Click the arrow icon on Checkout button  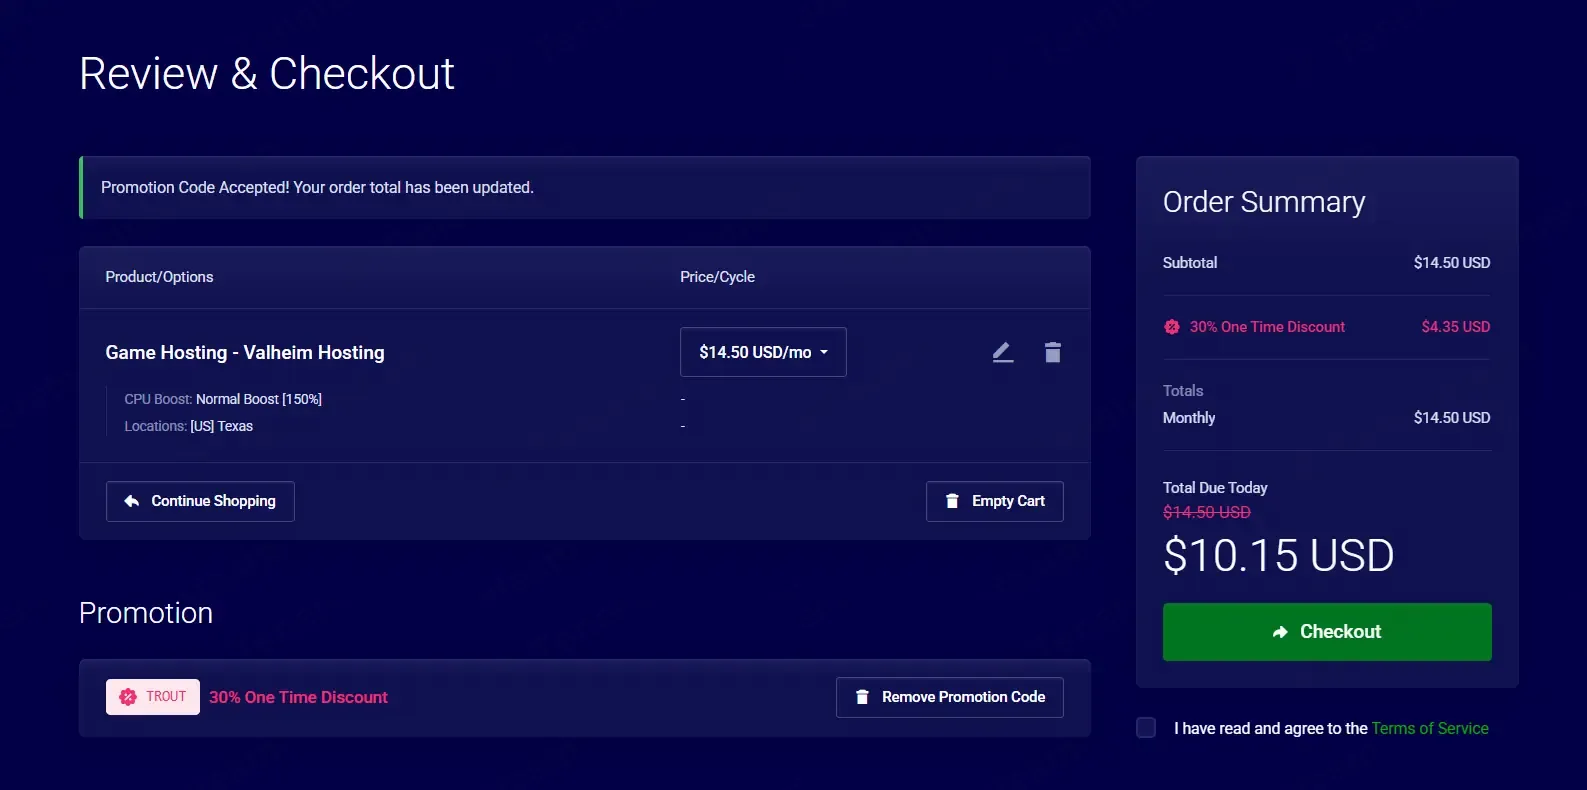[x=1280, y=632]
